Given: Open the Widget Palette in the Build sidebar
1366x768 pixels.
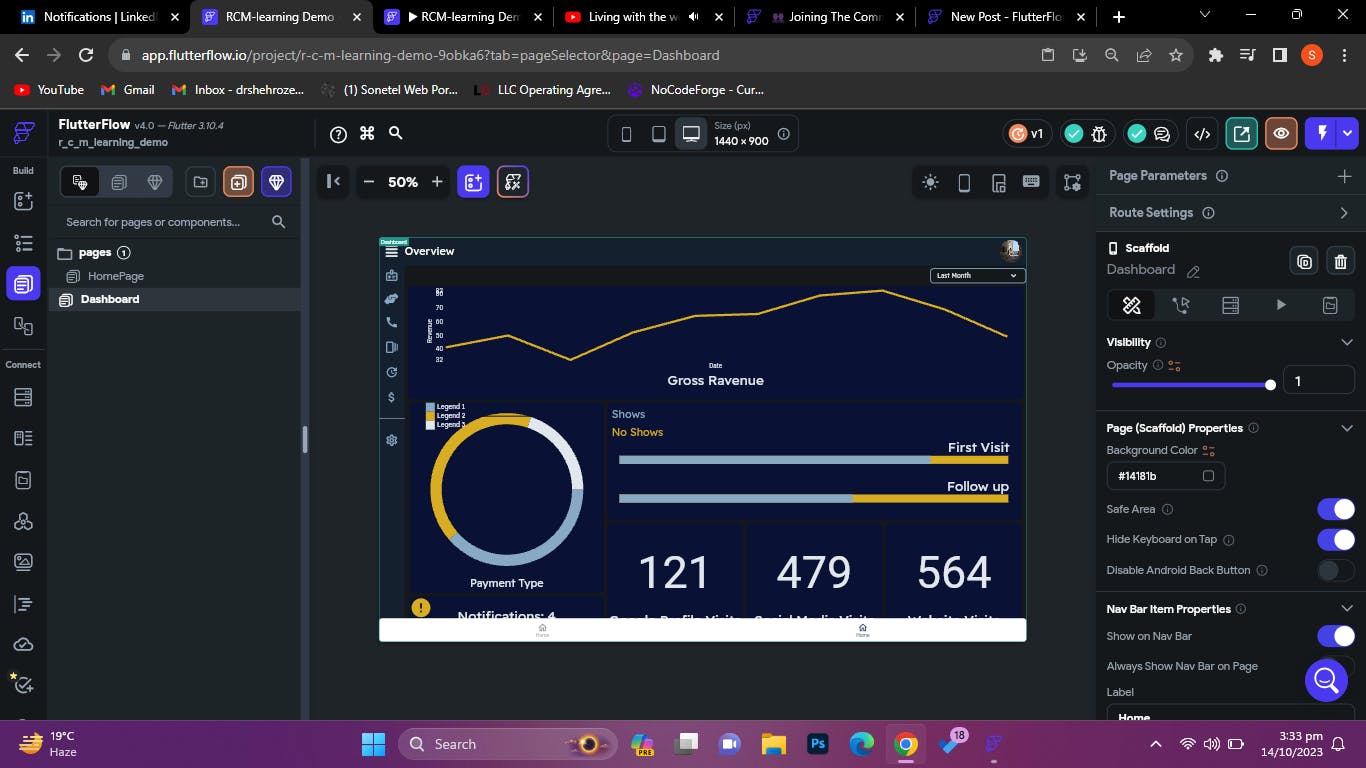Looking at the screenshot, I should (23, 201).
